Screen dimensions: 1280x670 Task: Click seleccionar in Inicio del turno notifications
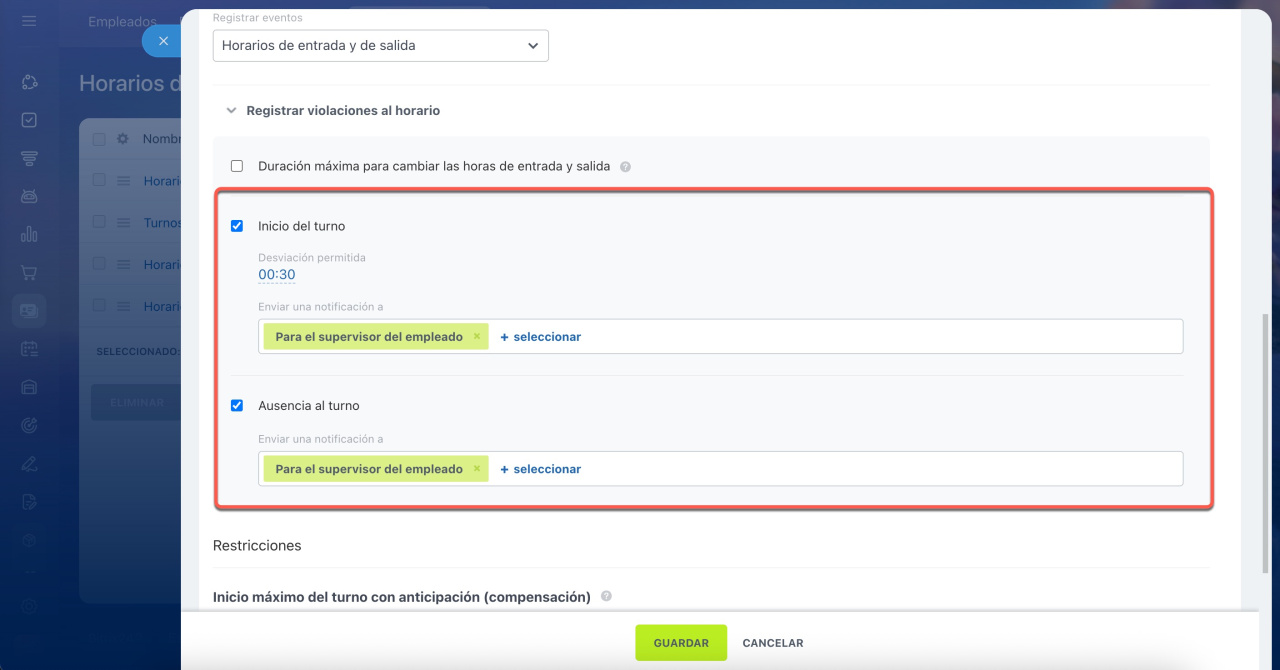[541, 337]
